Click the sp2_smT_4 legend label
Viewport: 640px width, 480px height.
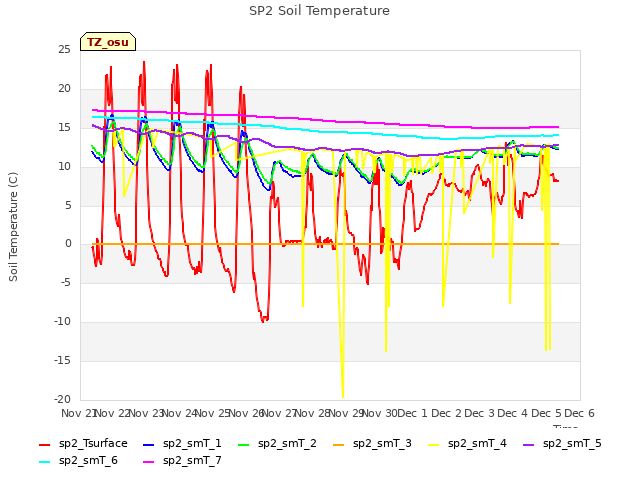(x=477, y=443)
